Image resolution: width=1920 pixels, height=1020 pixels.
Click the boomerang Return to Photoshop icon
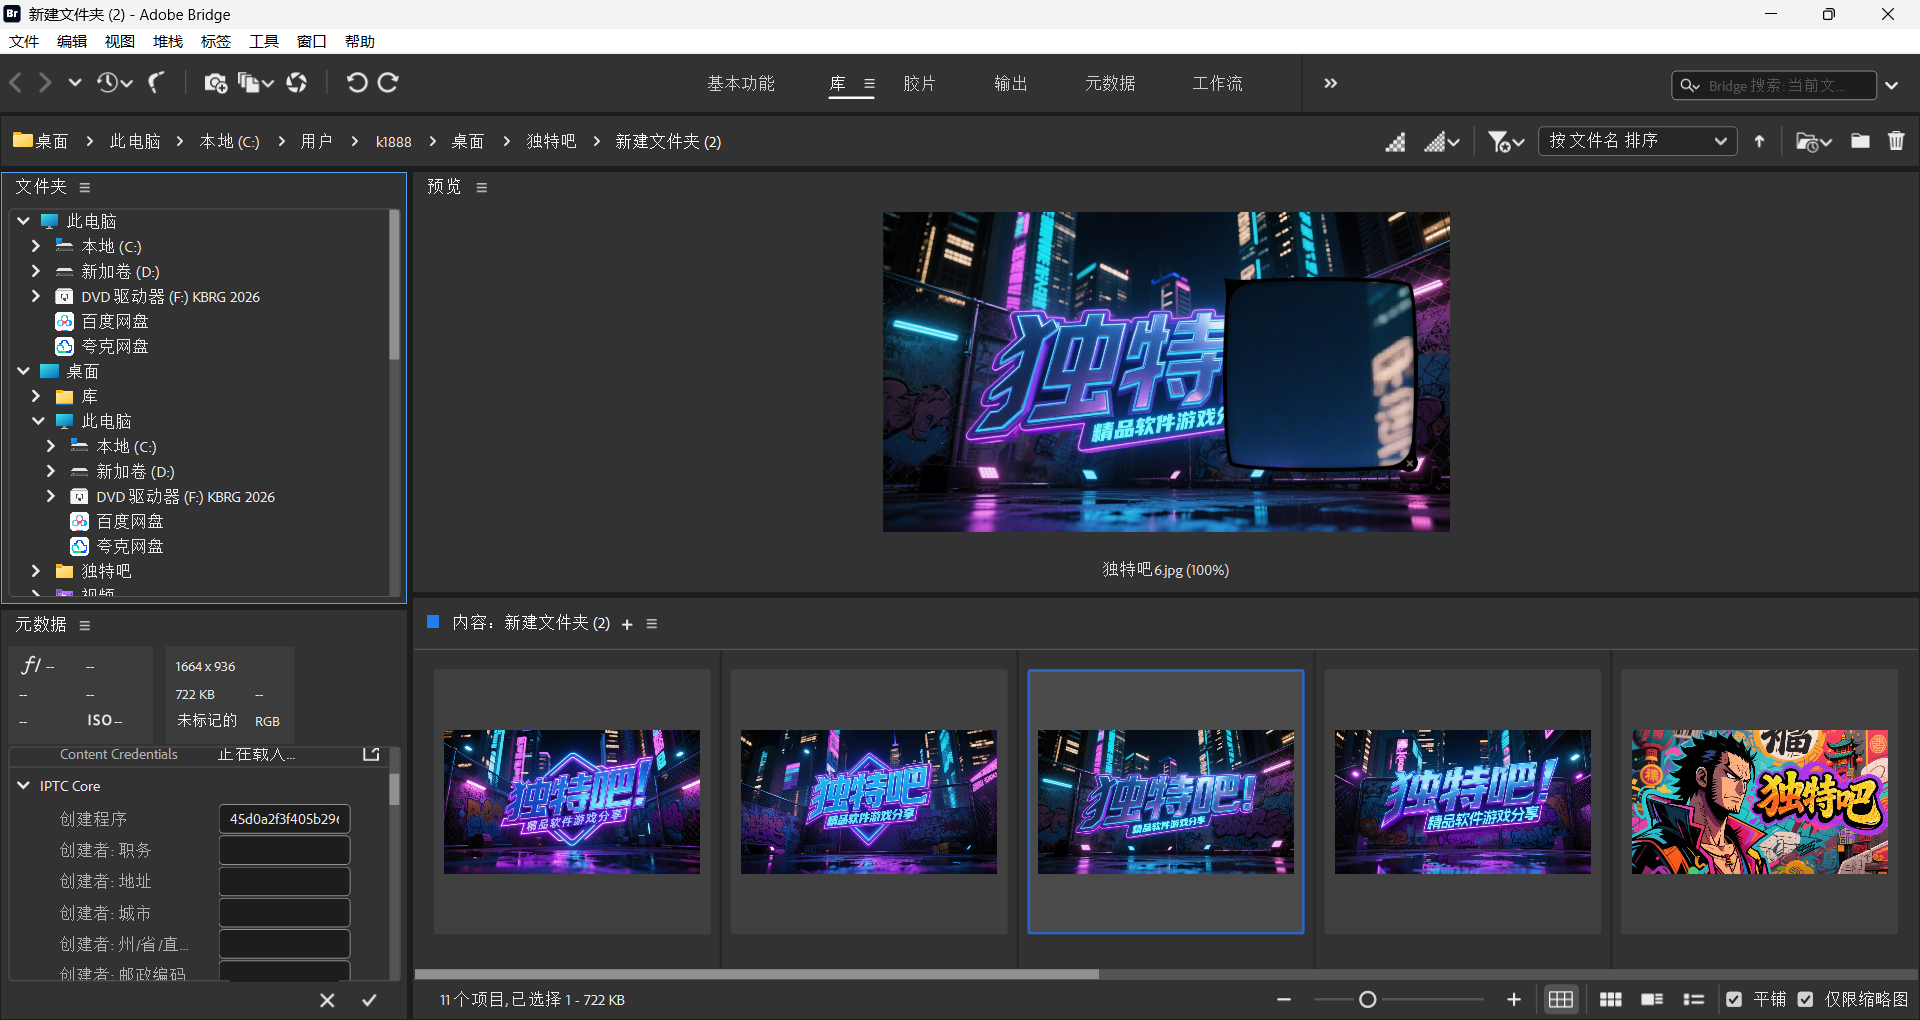tap(156, 83)
